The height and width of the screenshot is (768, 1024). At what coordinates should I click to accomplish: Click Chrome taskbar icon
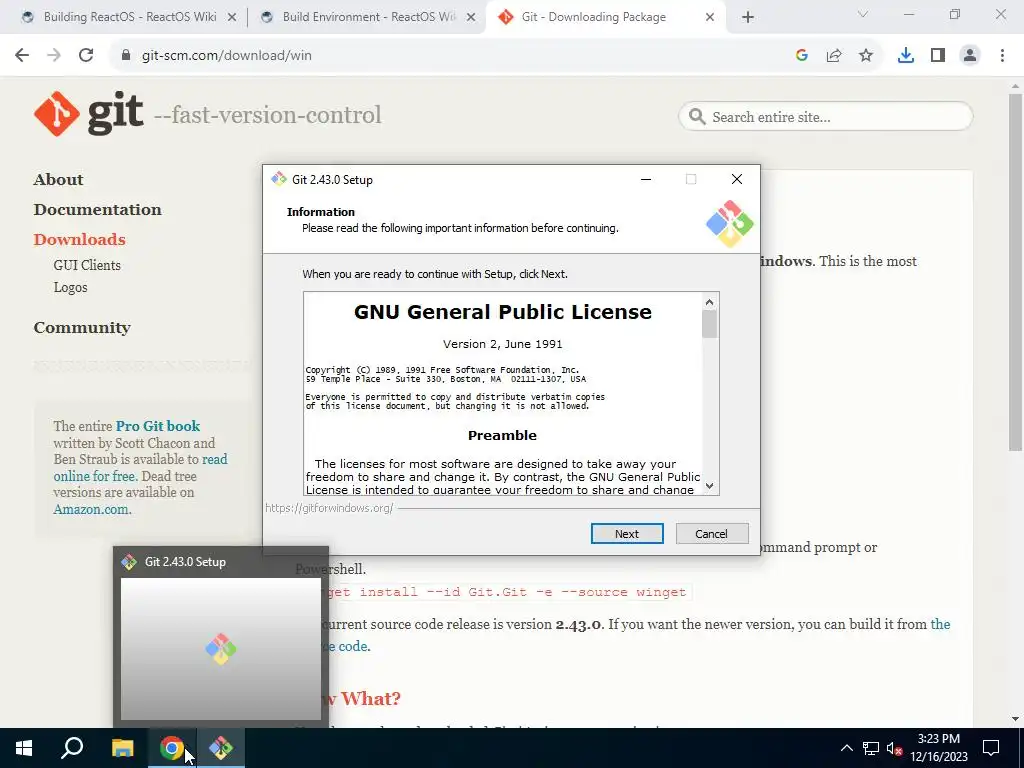(x=172, y=748)
